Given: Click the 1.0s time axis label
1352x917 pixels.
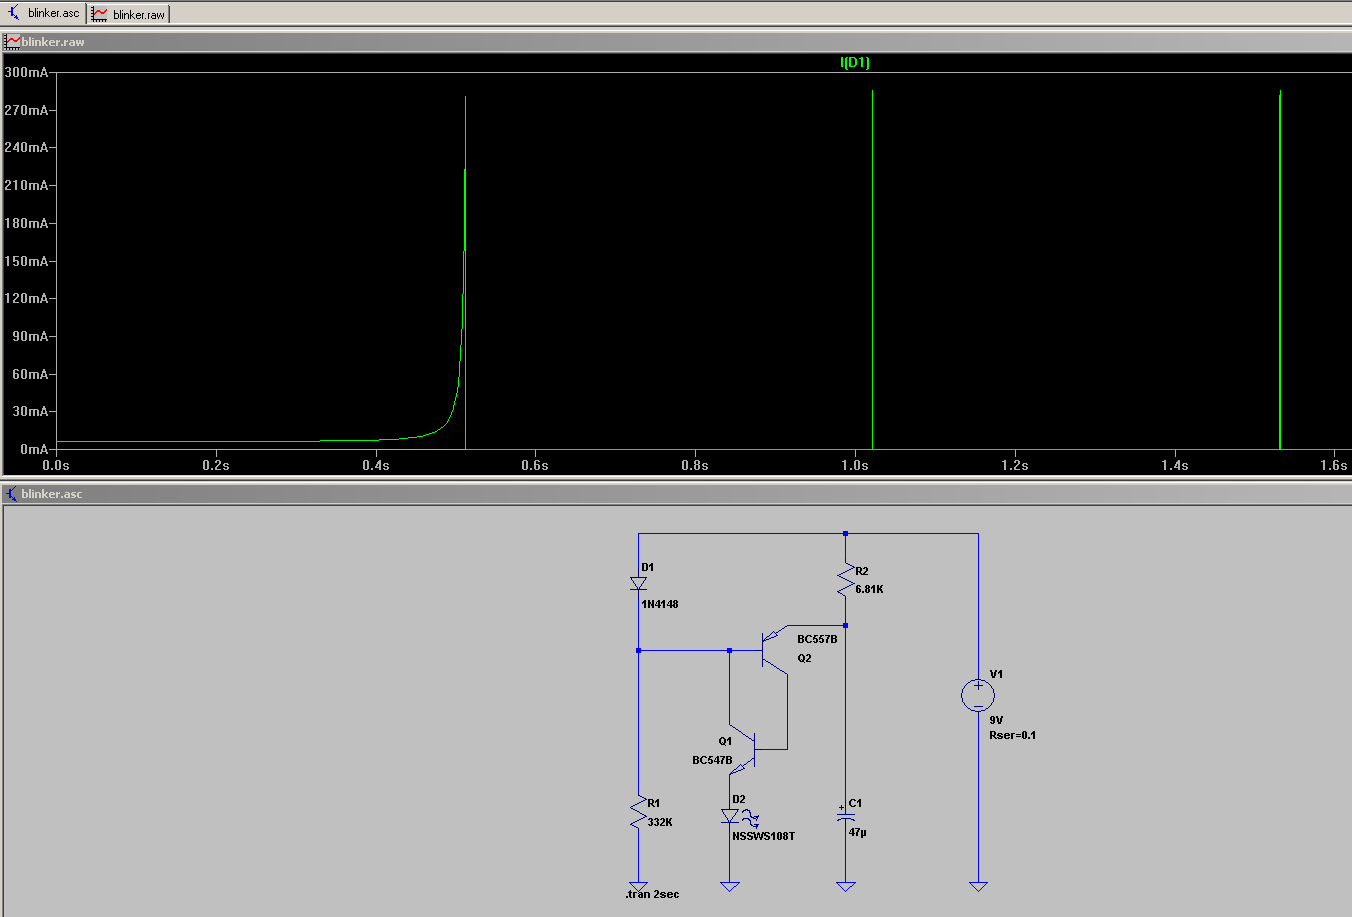Looking at the screenshot, I should click(x=855, y=465).
